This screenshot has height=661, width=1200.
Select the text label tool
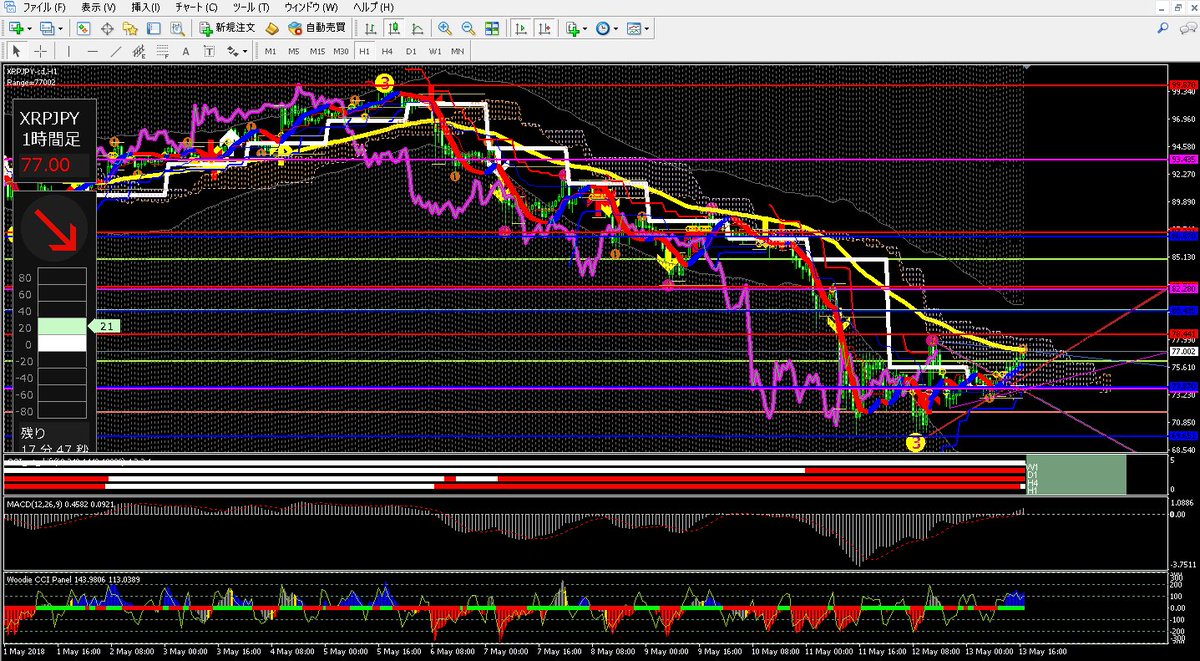(x=208, y=51)
